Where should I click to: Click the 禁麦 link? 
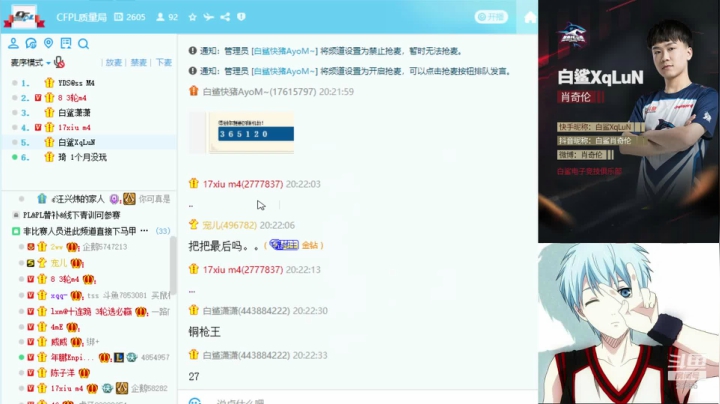(138, 62)
